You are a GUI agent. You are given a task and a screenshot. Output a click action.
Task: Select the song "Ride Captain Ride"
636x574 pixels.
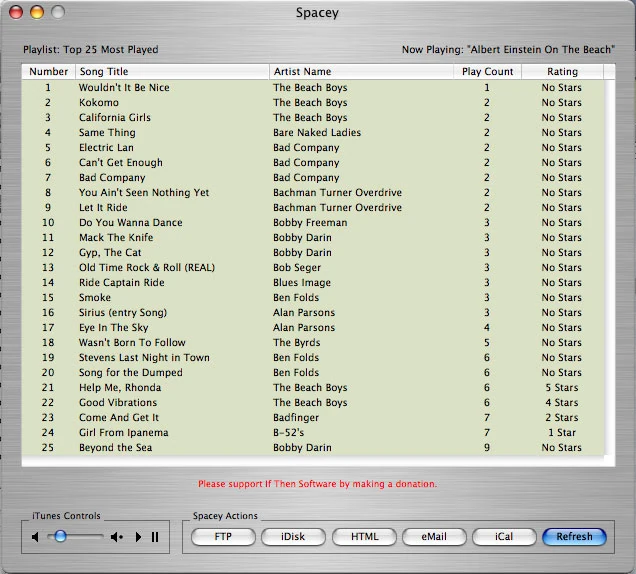(122, 283)
